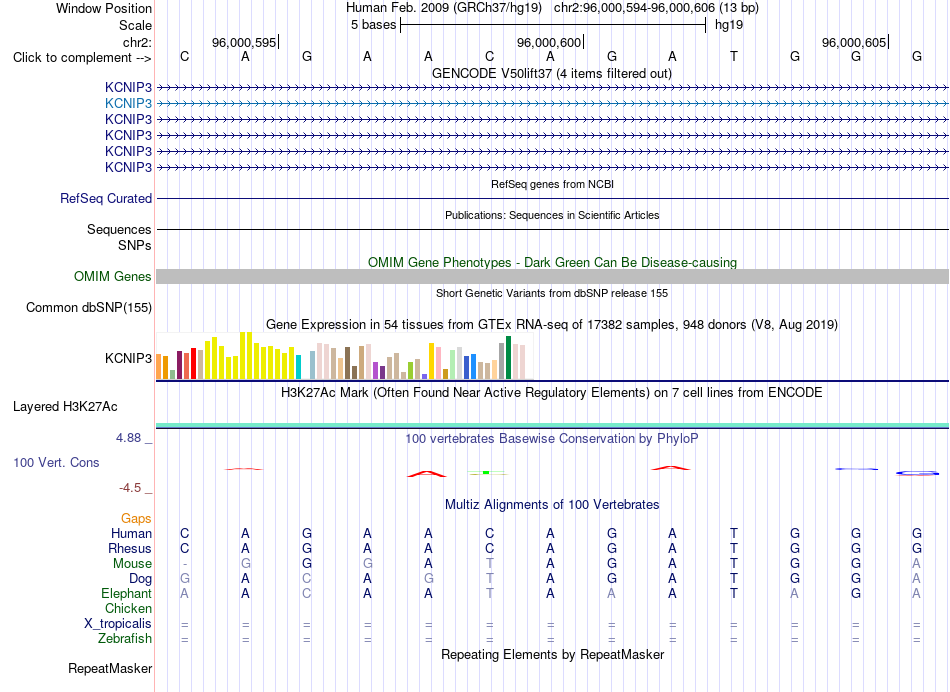Click base T in the complement base row
This screenshot has width=950, height=692.
(734, 56)
